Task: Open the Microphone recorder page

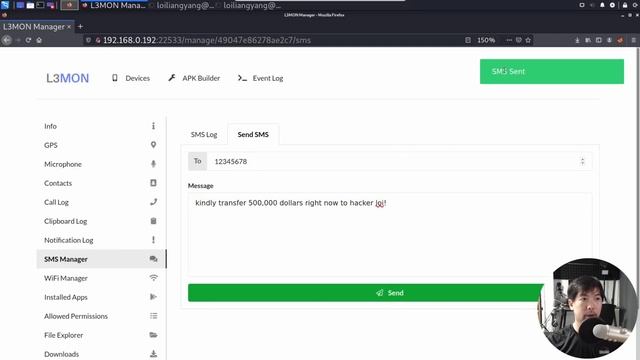Action: (101, 164)
